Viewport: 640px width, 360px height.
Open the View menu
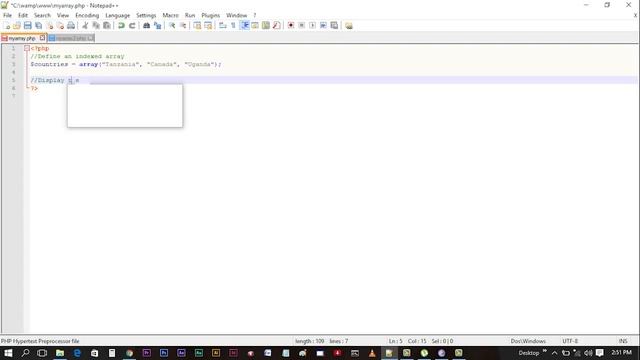point(62,15)
